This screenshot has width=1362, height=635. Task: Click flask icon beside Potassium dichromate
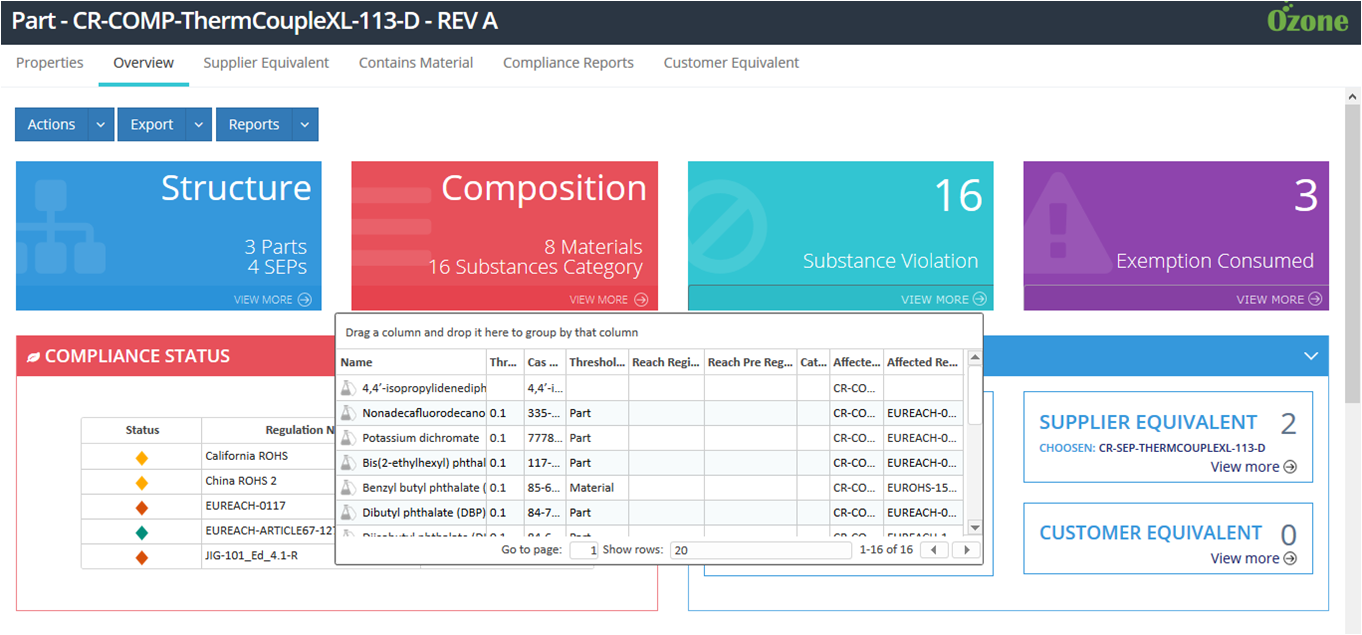(348, 438)
